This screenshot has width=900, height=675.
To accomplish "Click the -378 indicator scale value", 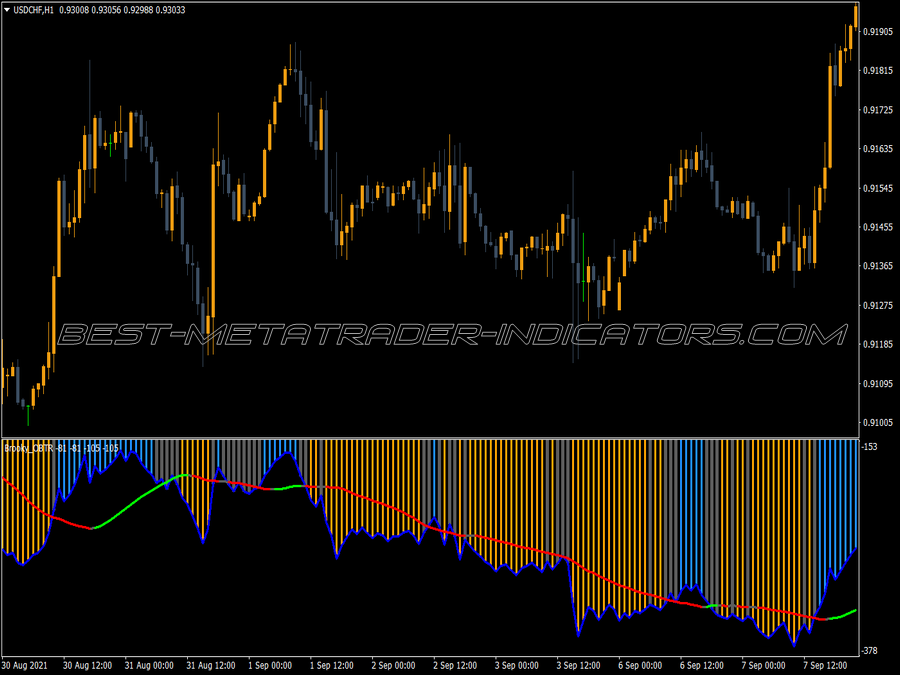I will click(x=870, y=651).
